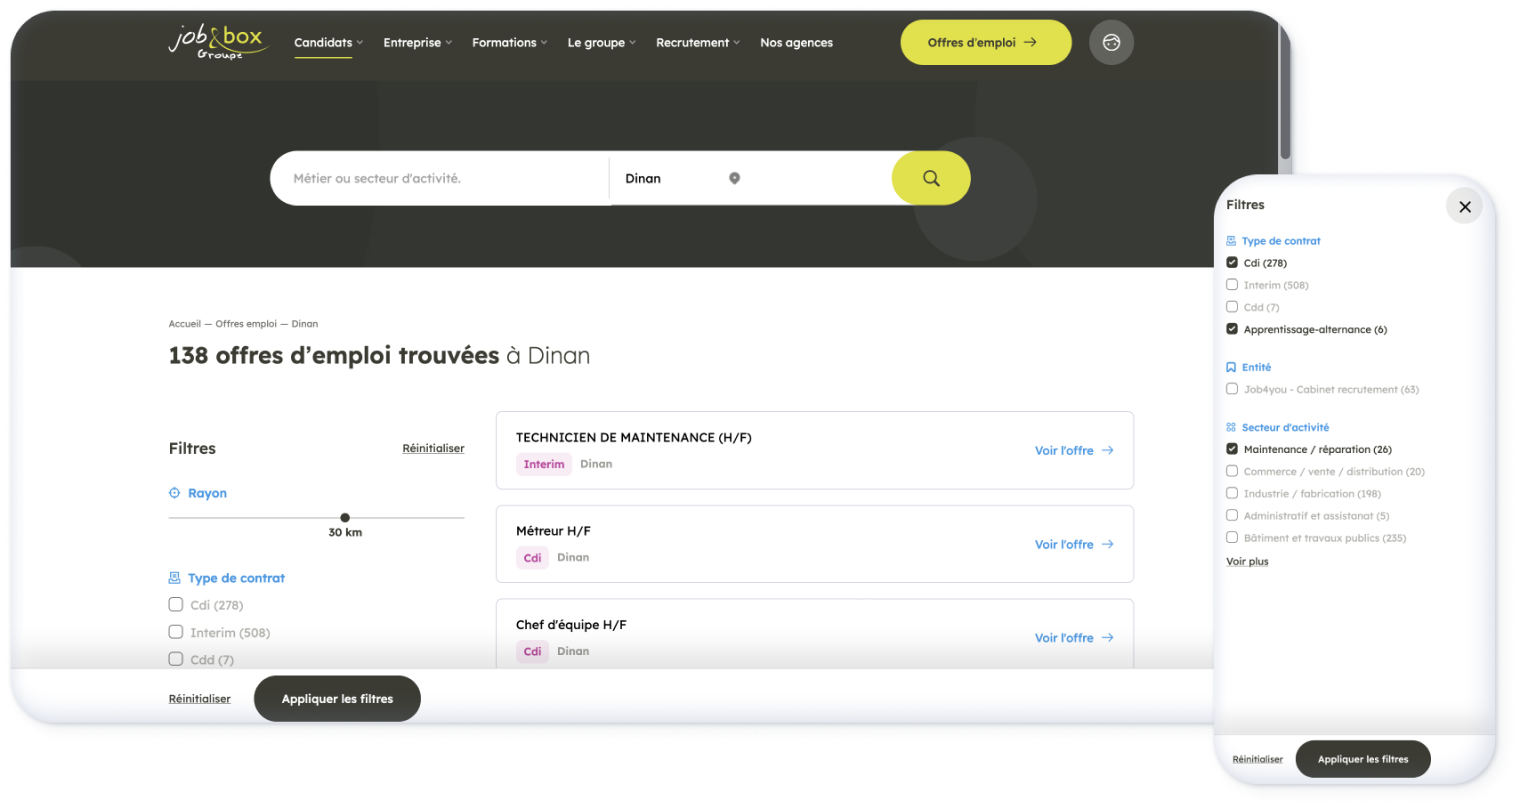This screenshot has height=809, width=1520.
Task: Open the Formations dropdown menu
Action: tap(509, 43)
